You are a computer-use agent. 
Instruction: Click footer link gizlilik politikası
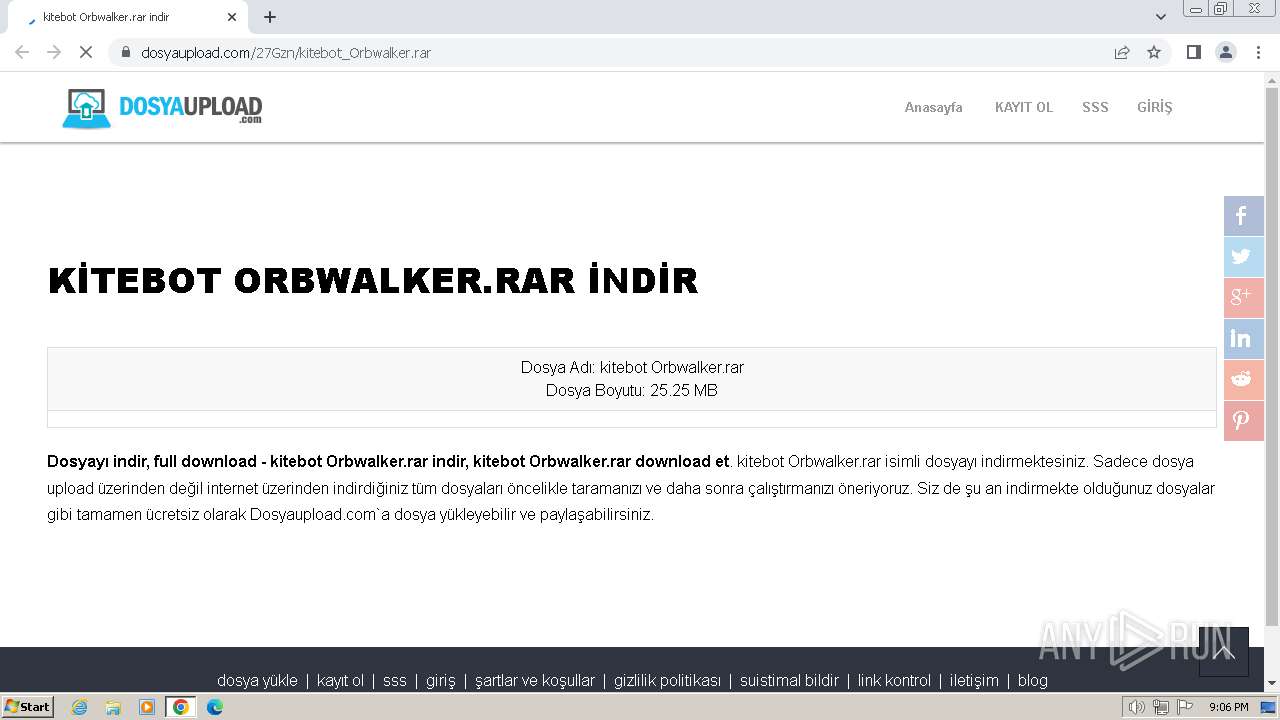coord(667,680)
